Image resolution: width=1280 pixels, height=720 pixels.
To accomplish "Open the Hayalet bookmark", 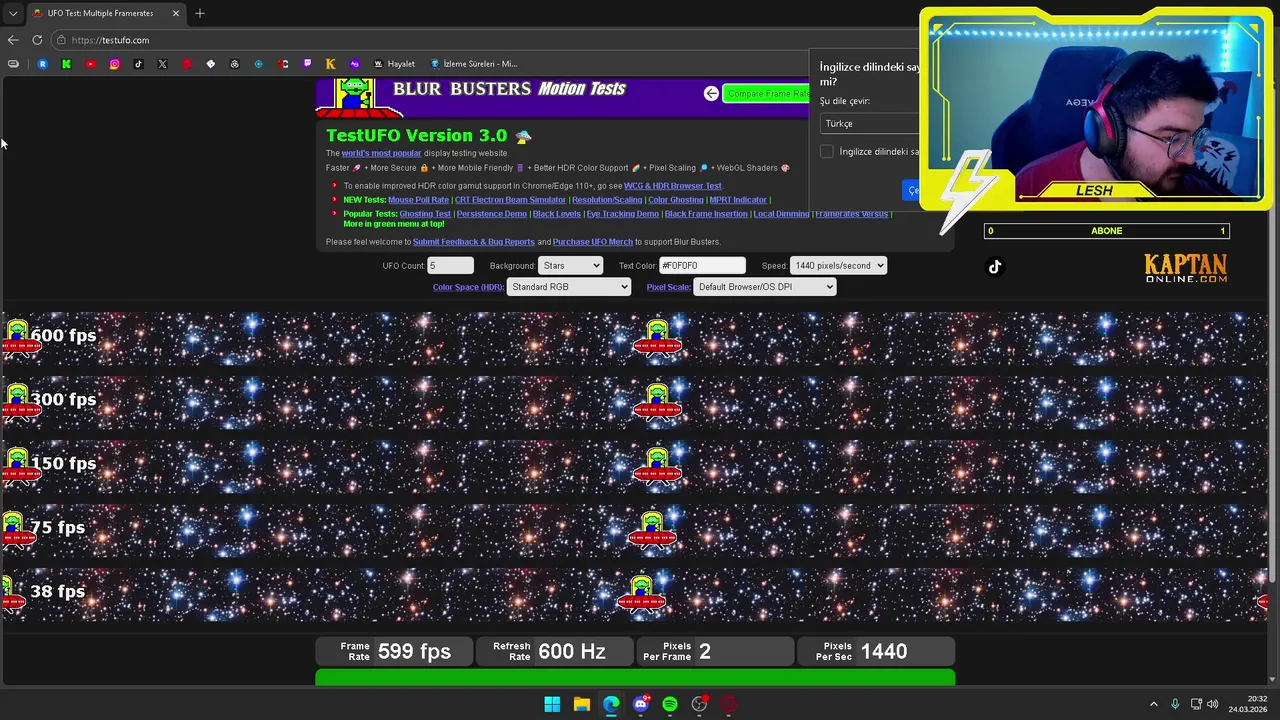I will pyautogui.click(x=394, y=64).
